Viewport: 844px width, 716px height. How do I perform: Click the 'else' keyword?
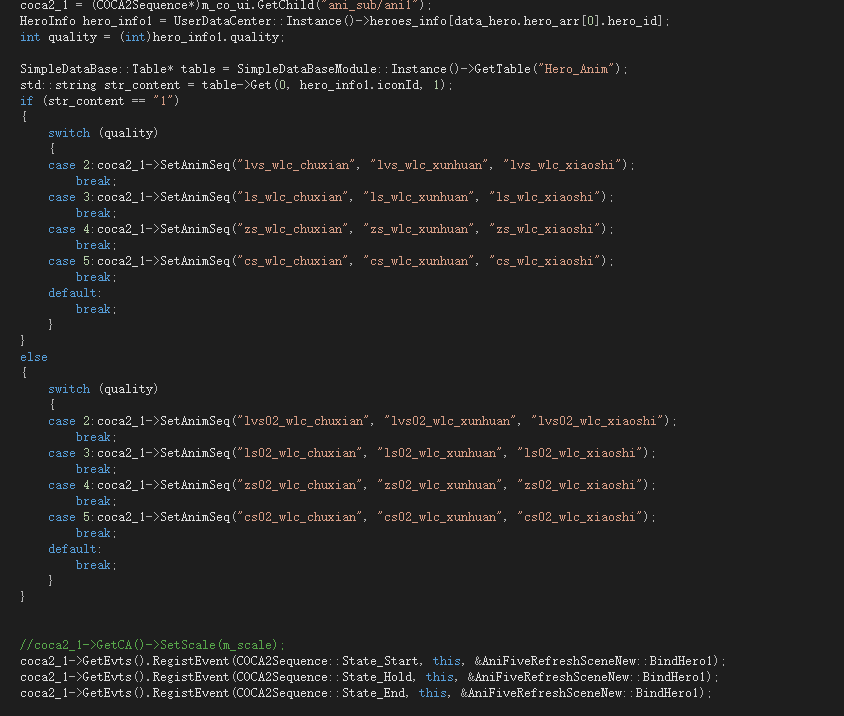pos(34,357)
